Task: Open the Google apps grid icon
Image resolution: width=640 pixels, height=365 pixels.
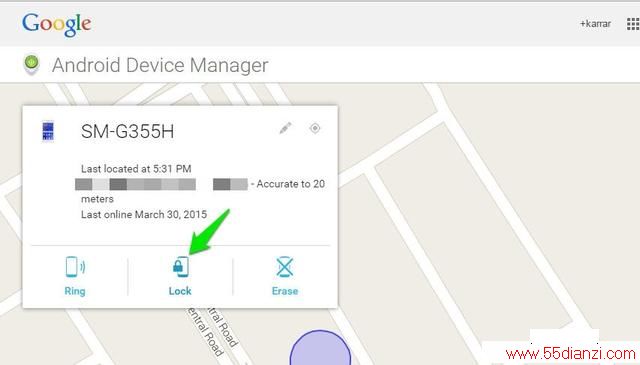Action: tap(633, 24)
